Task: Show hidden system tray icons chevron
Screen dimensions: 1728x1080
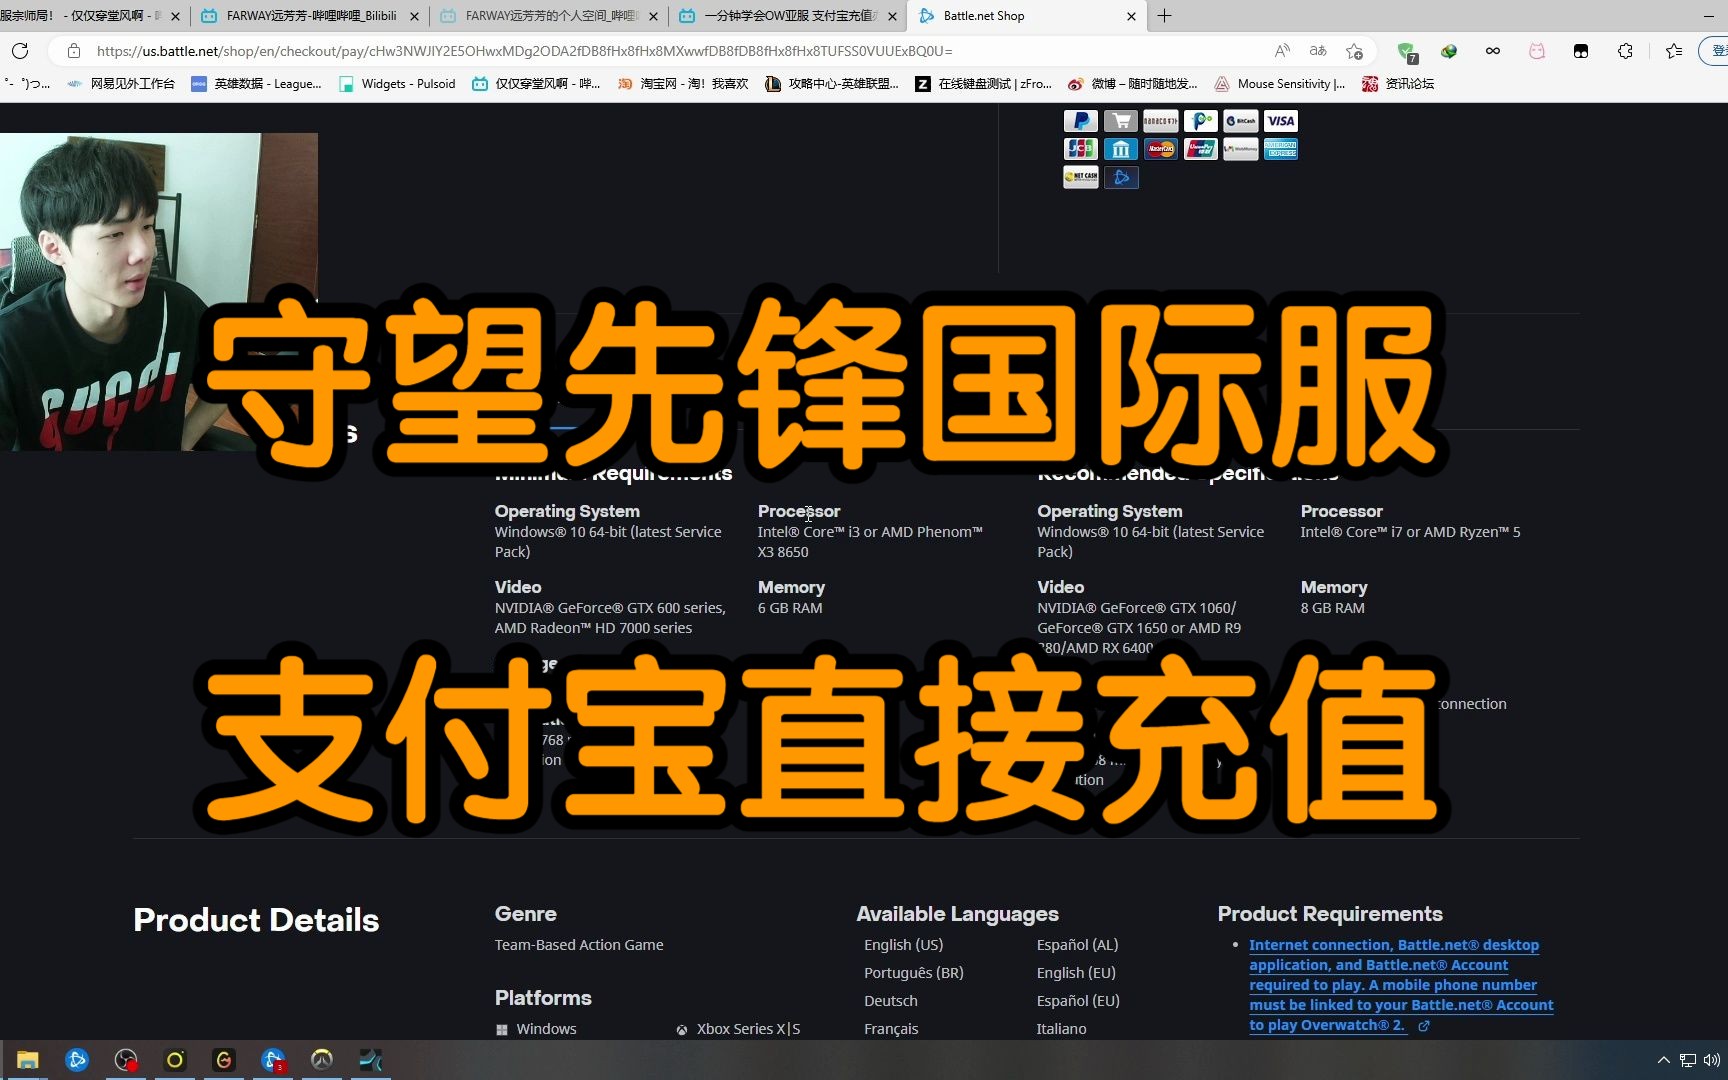Action: 1664,1060
